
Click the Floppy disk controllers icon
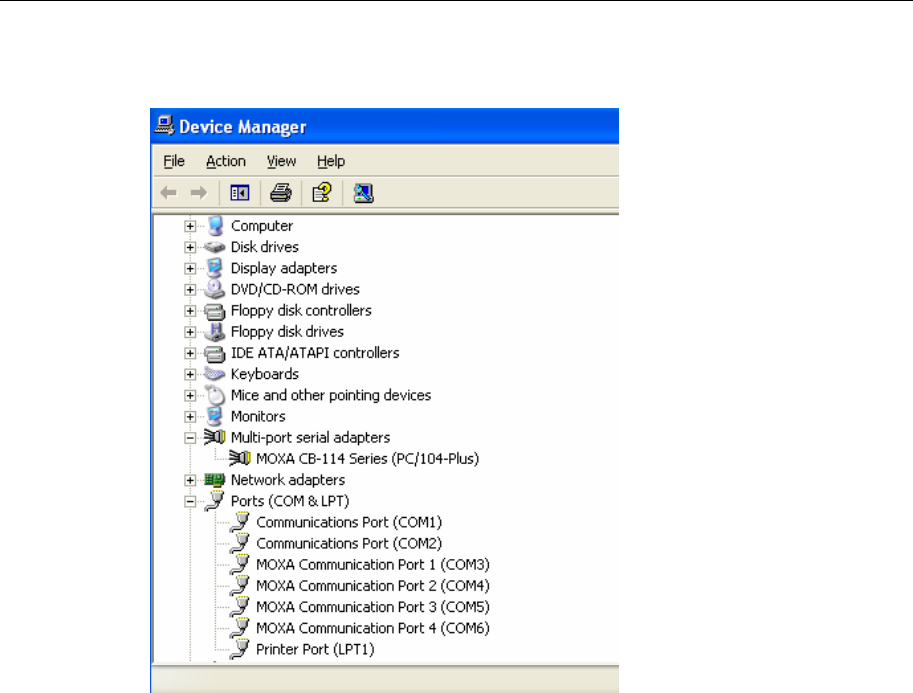tap(215, 311)
